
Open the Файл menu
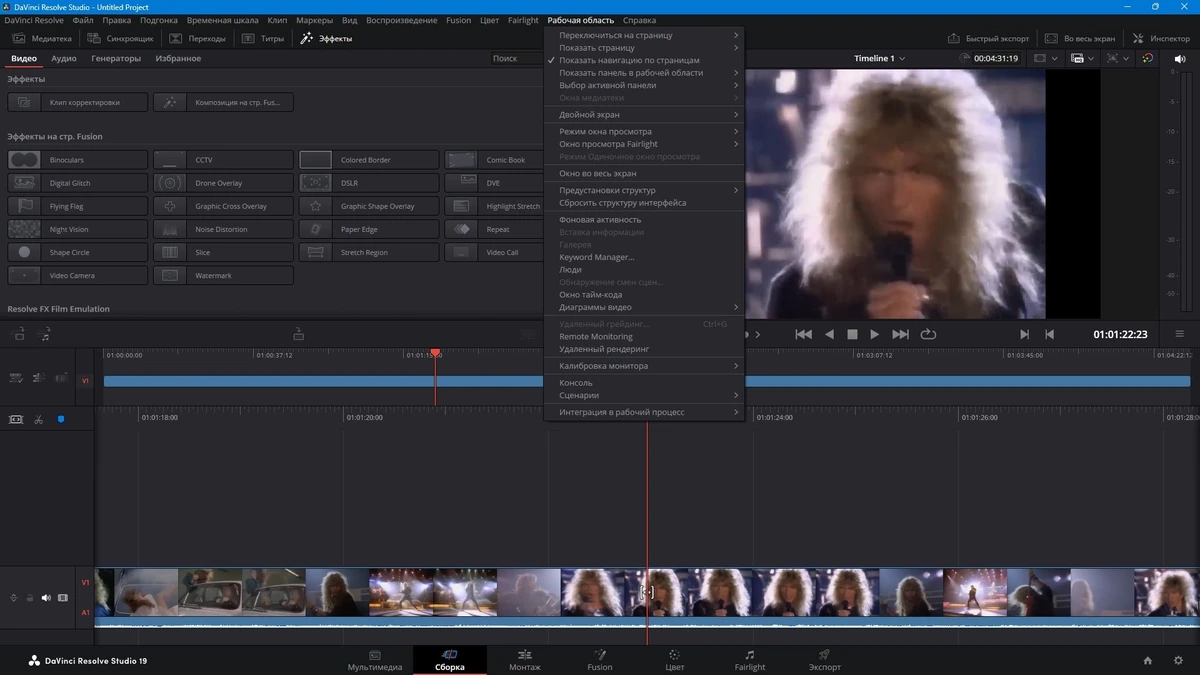(x=83, y=20)
